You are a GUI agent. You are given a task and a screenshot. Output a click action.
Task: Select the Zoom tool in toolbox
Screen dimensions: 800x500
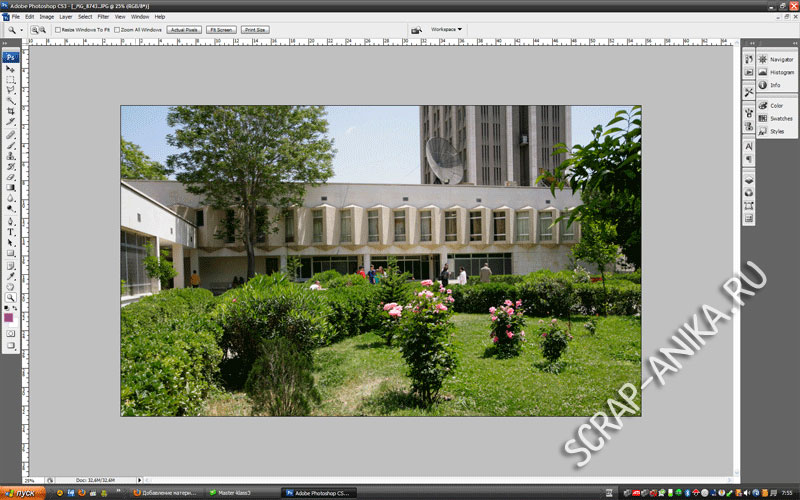coord(11,297)
